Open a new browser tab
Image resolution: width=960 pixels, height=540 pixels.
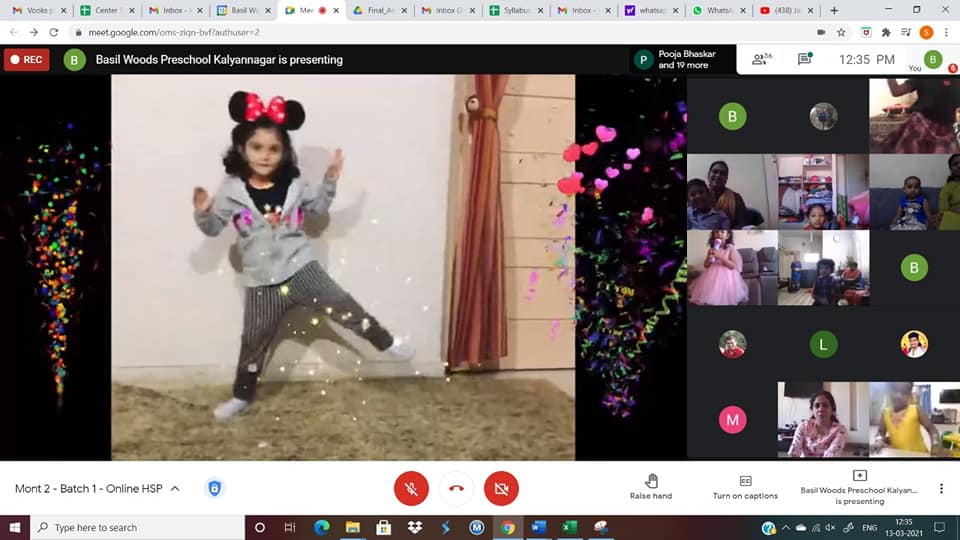tap(834, 10)
